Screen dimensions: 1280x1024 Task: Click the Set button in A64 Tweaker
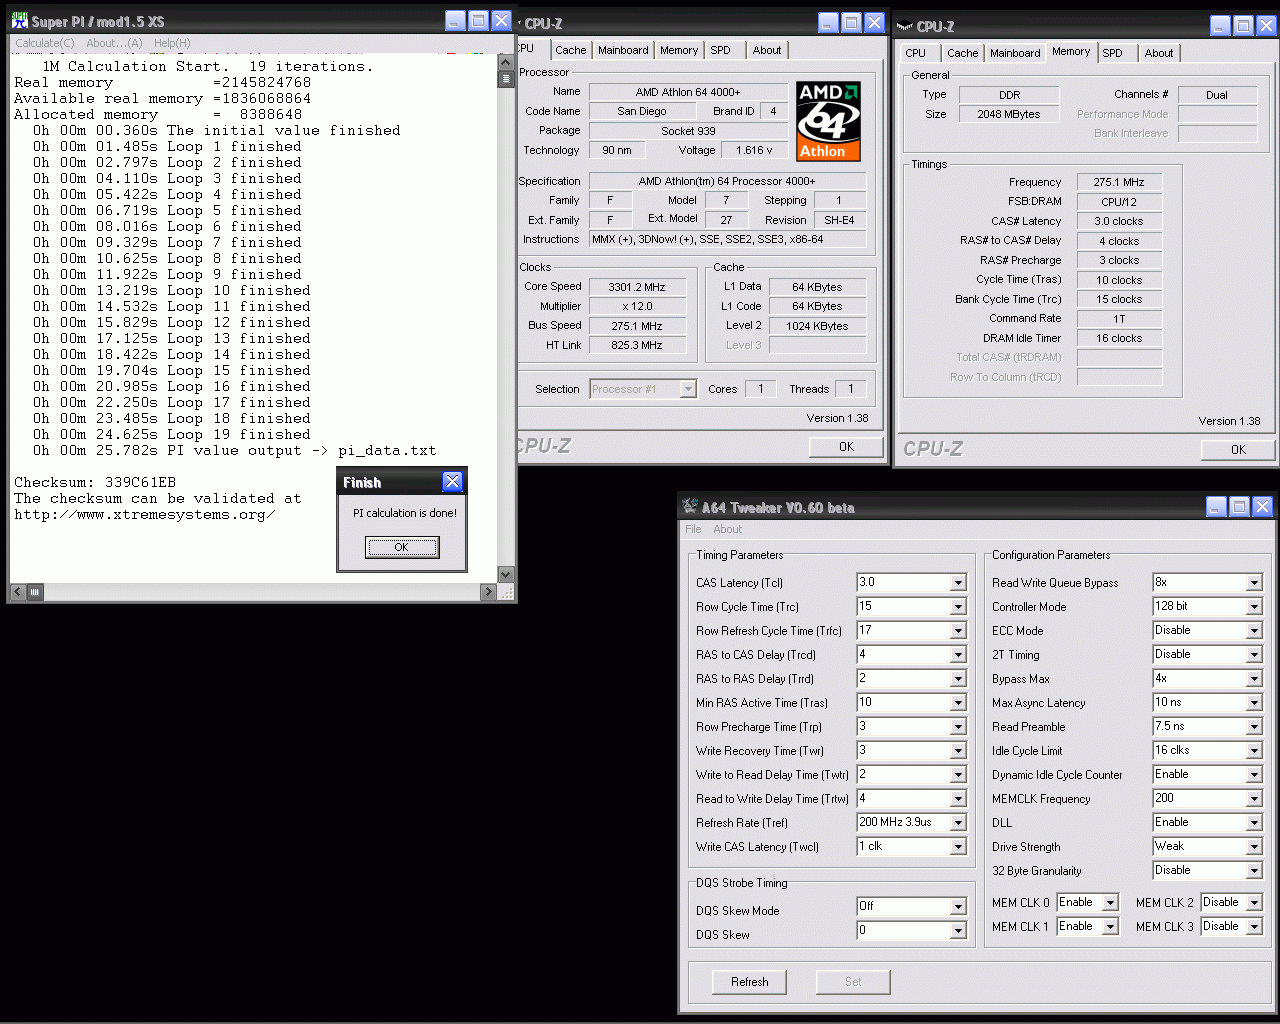[853, 982]
